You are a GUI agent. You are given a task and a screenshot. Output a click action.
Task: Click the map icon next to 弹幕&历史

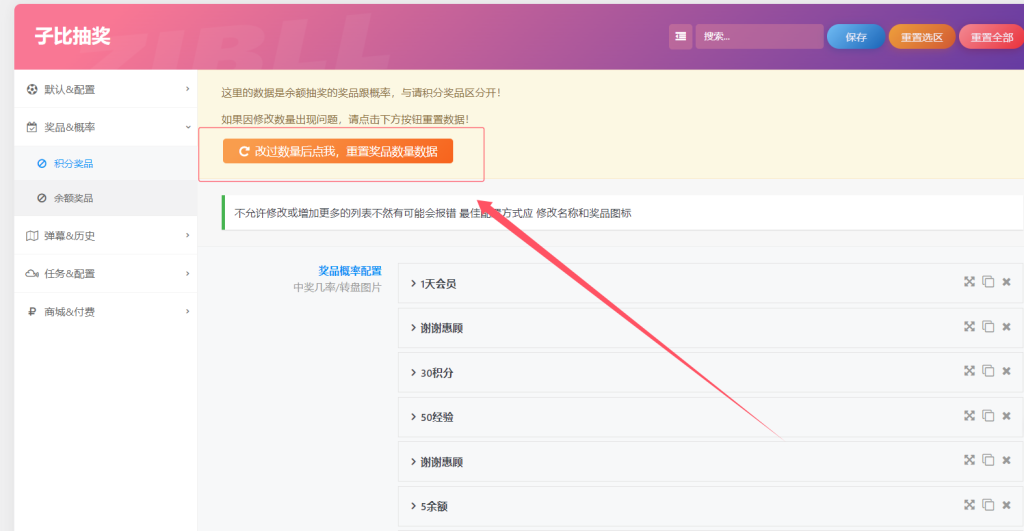pyautogui.click(x=32, y=235)
